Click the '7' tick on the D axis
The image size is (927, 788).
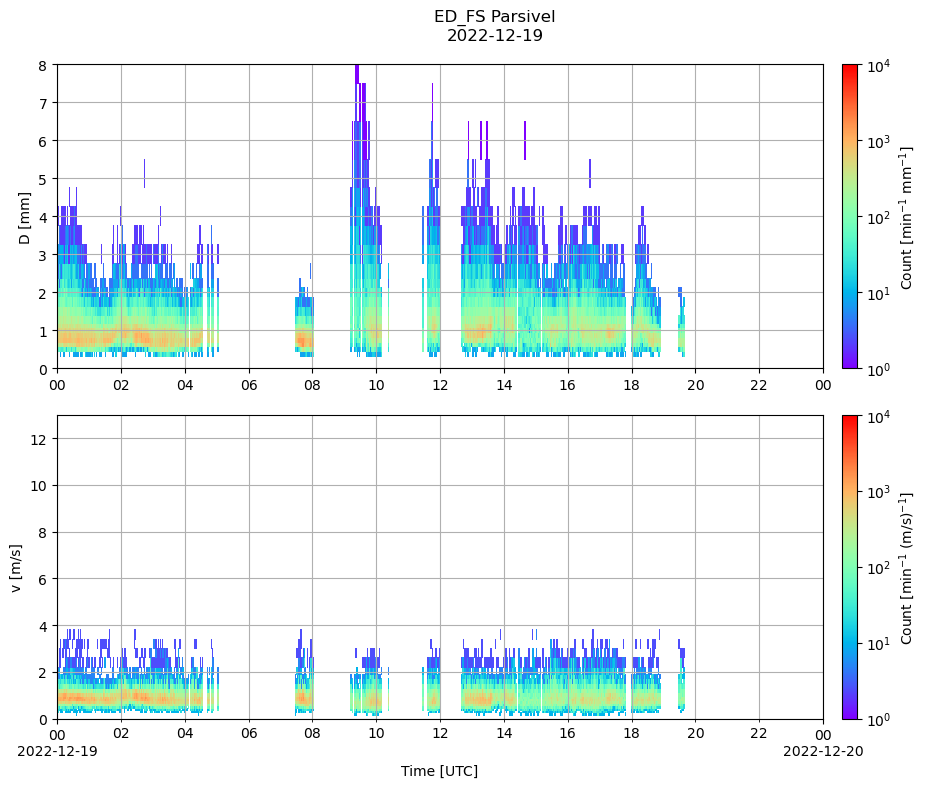[x=43, y=103]
